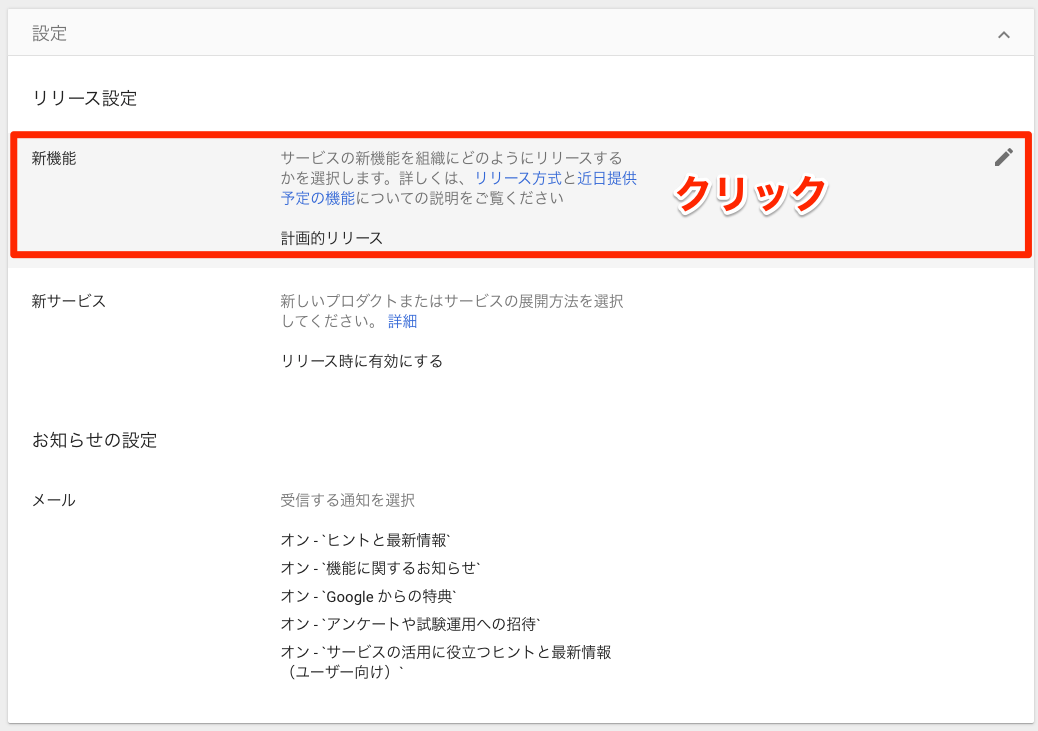Click the リリース時に有効にする setting value
The image size is (1038, 731).
[x=362, y=361]
